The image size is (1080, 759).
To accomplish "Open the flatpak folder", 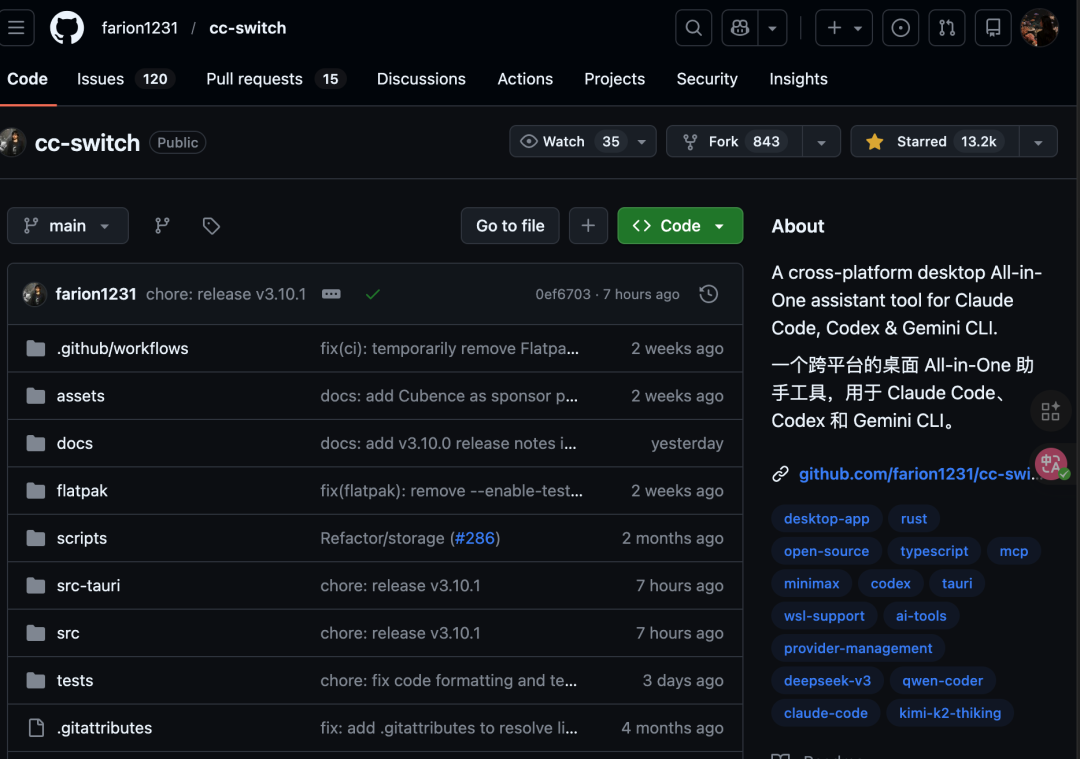I will (82, 491).
